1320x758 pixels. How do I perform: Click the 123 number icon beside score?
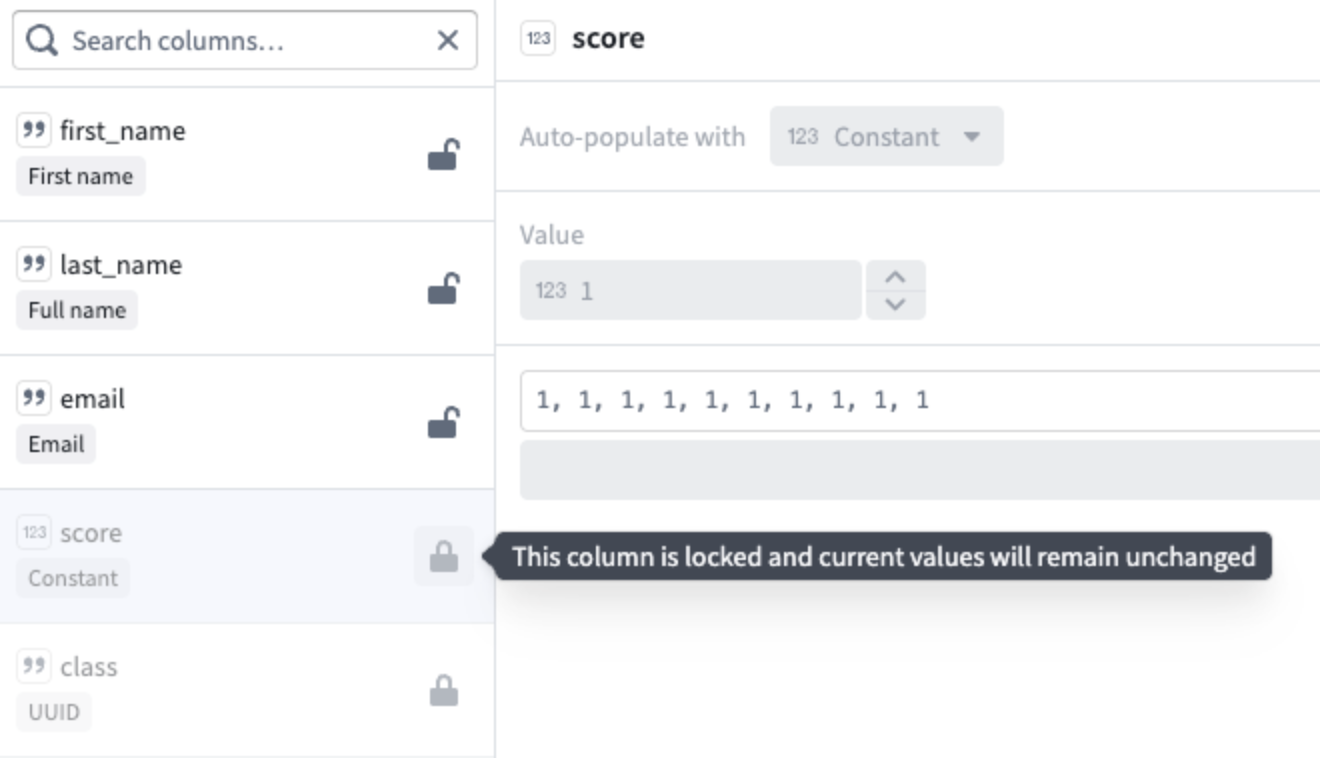pos(36,533)
